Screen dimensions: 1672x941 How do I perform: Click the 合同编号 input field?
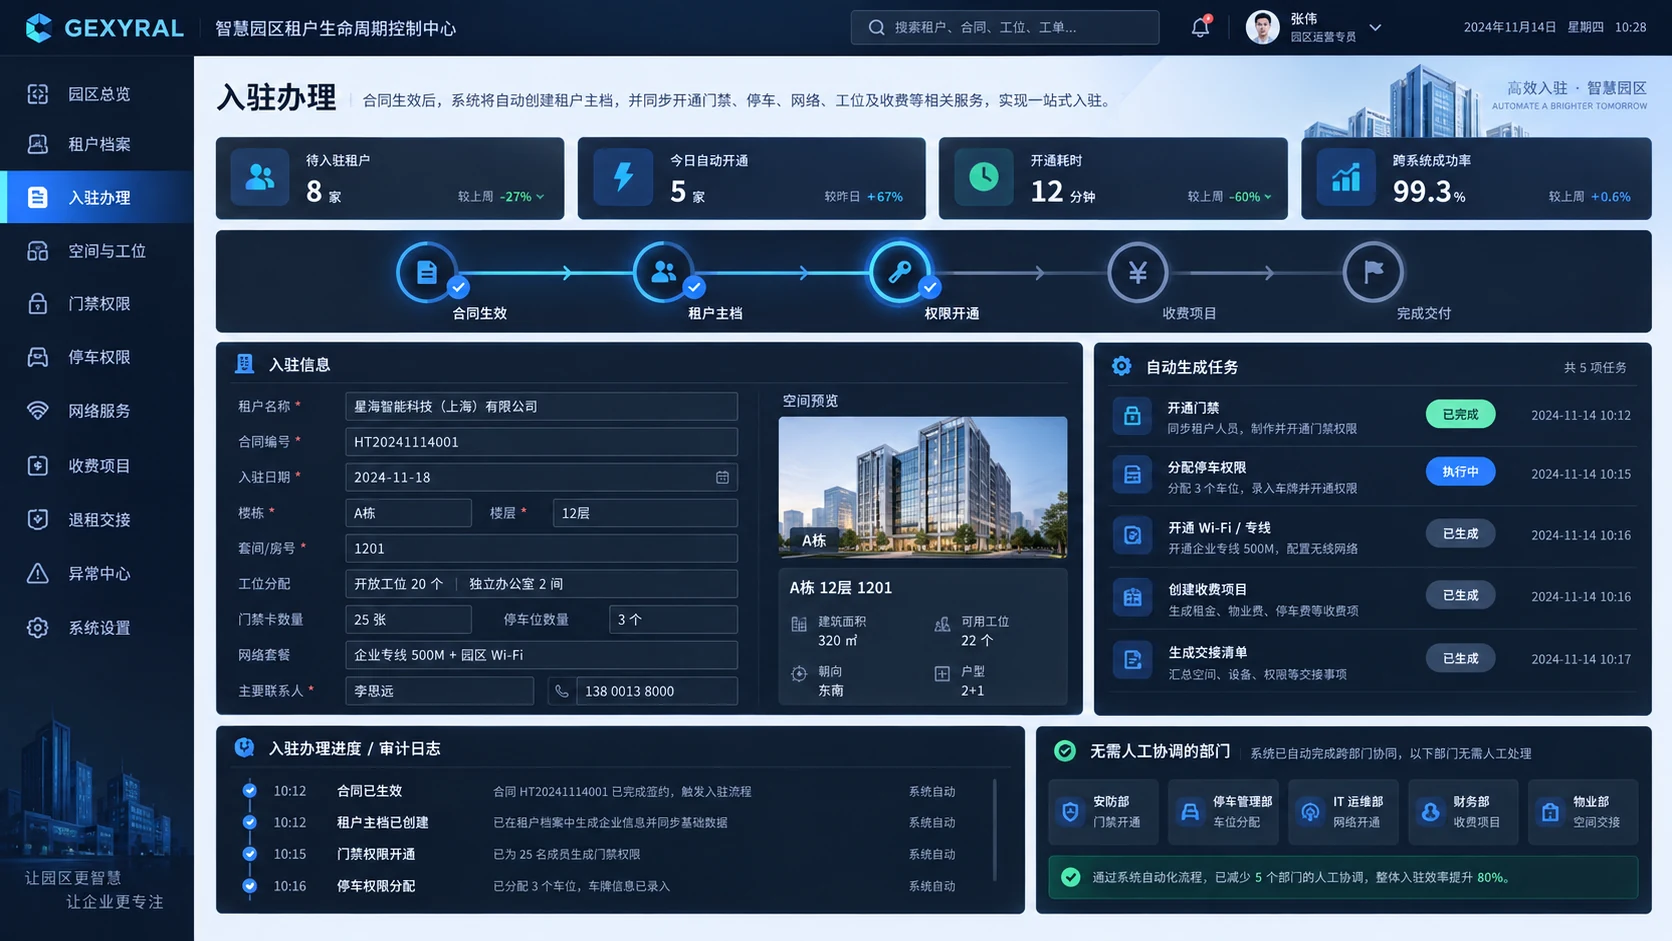(541, 442)
